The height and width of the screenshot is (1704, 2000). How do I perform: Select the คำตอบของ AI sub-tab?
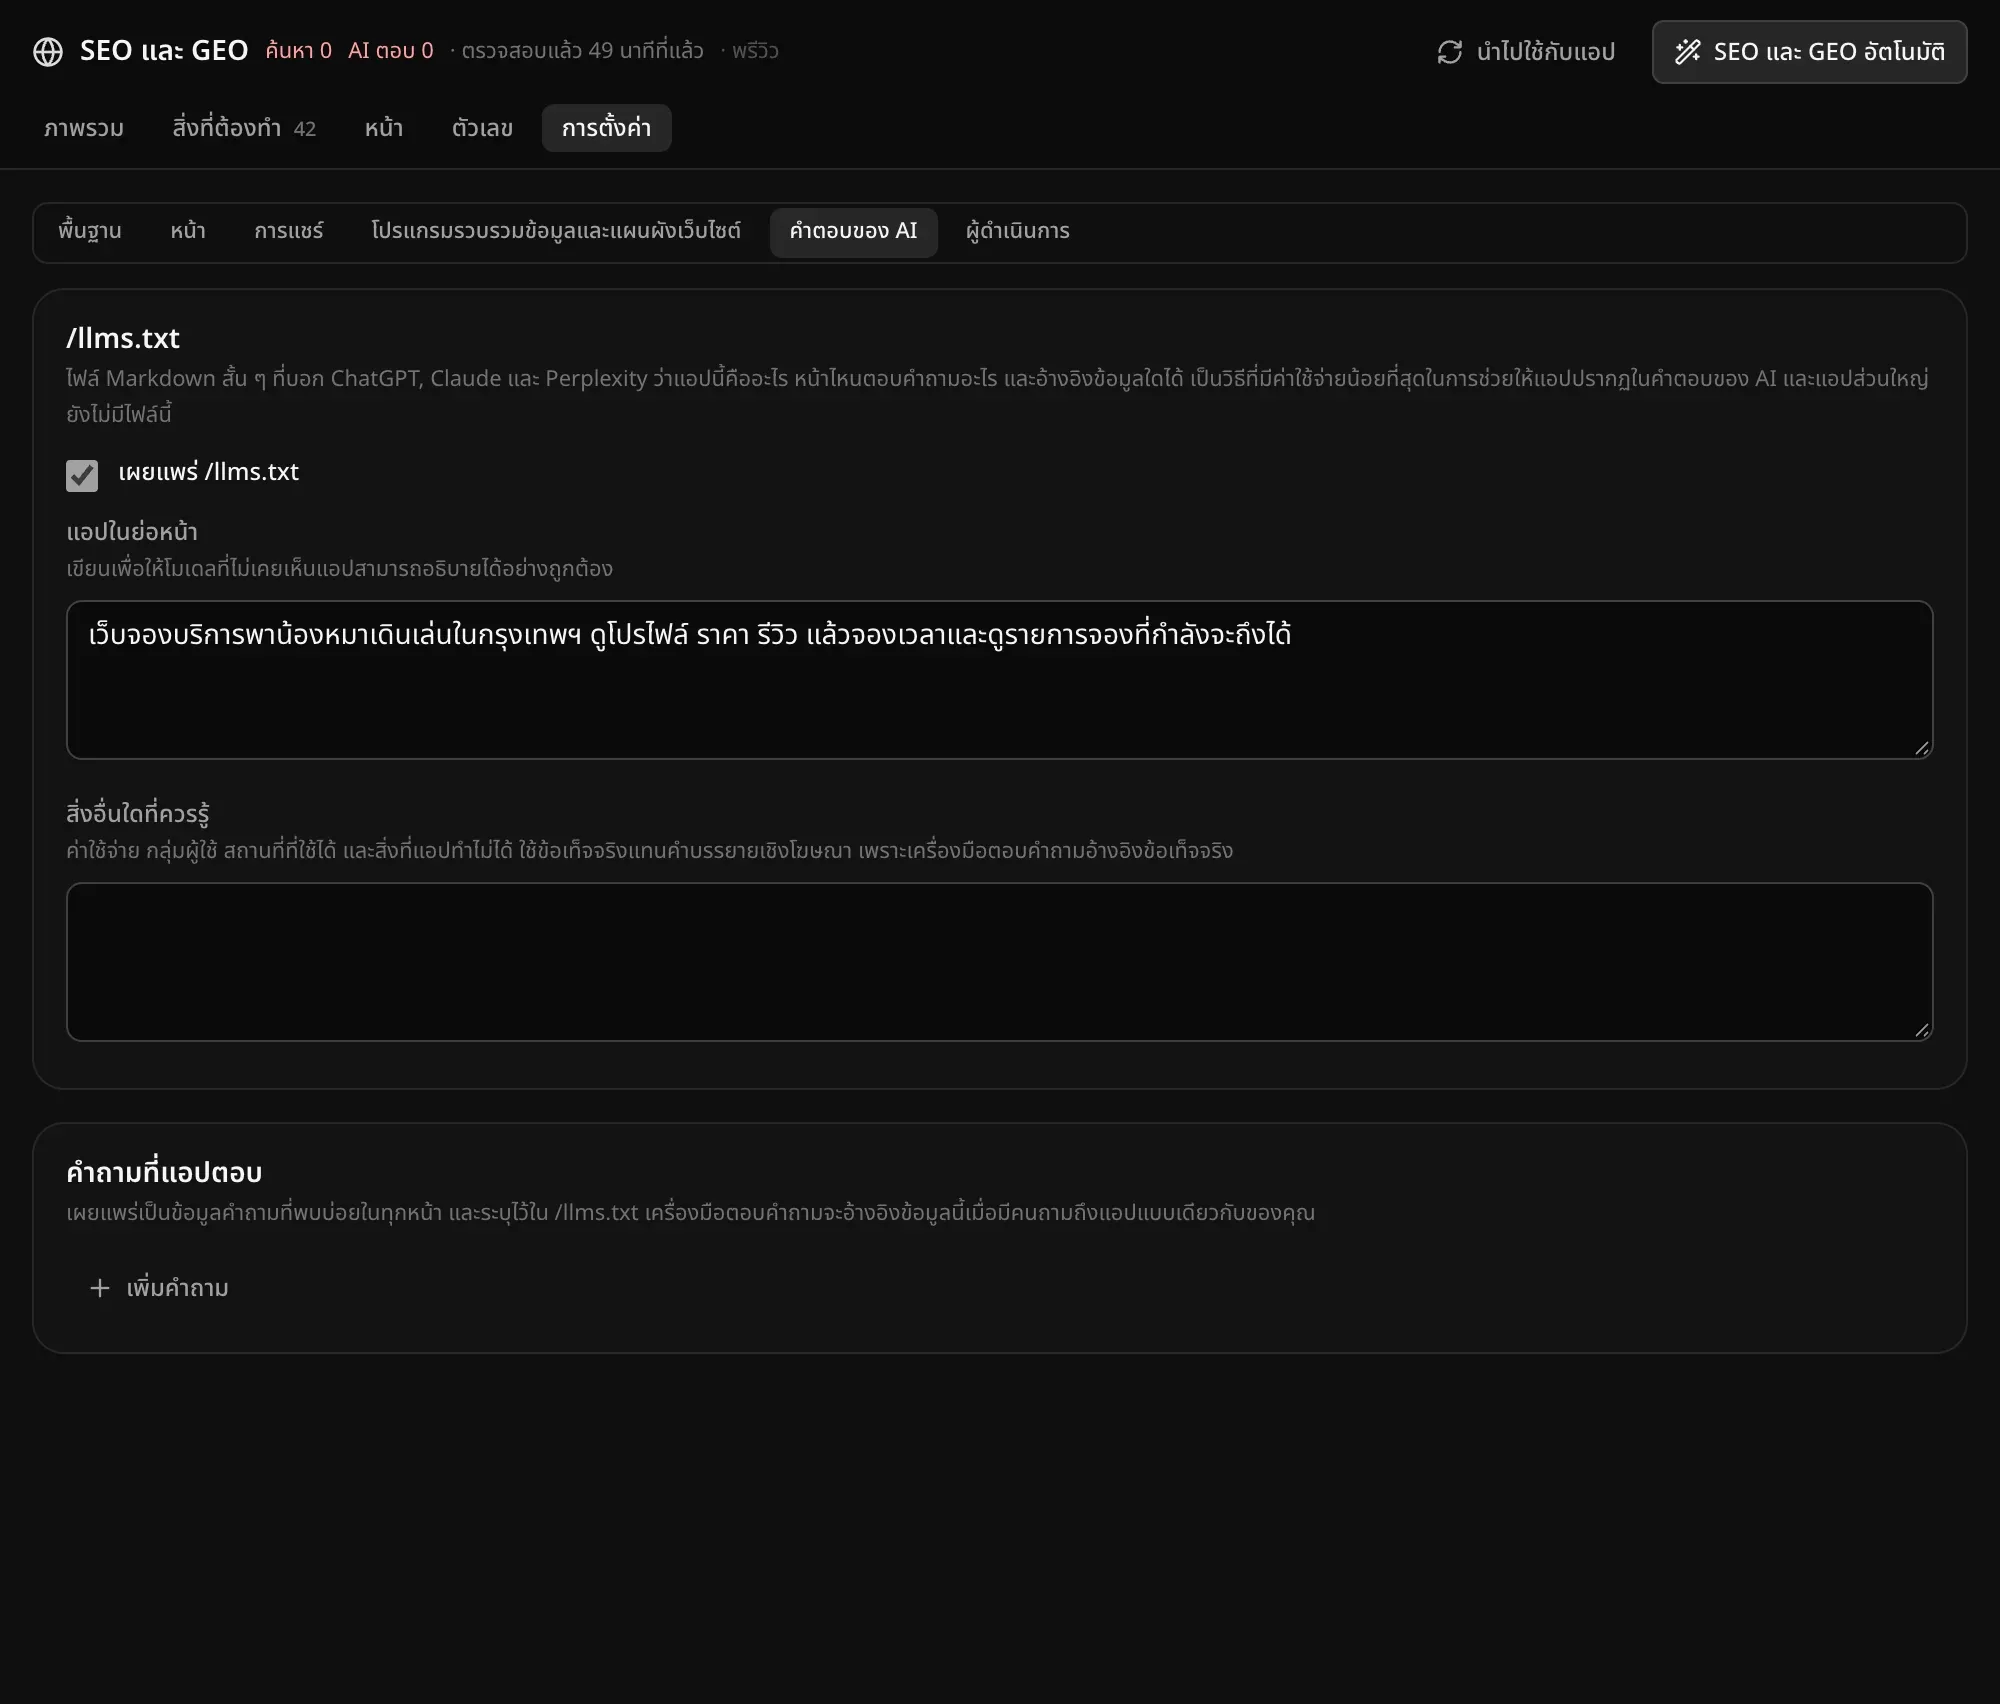[853, 231]
